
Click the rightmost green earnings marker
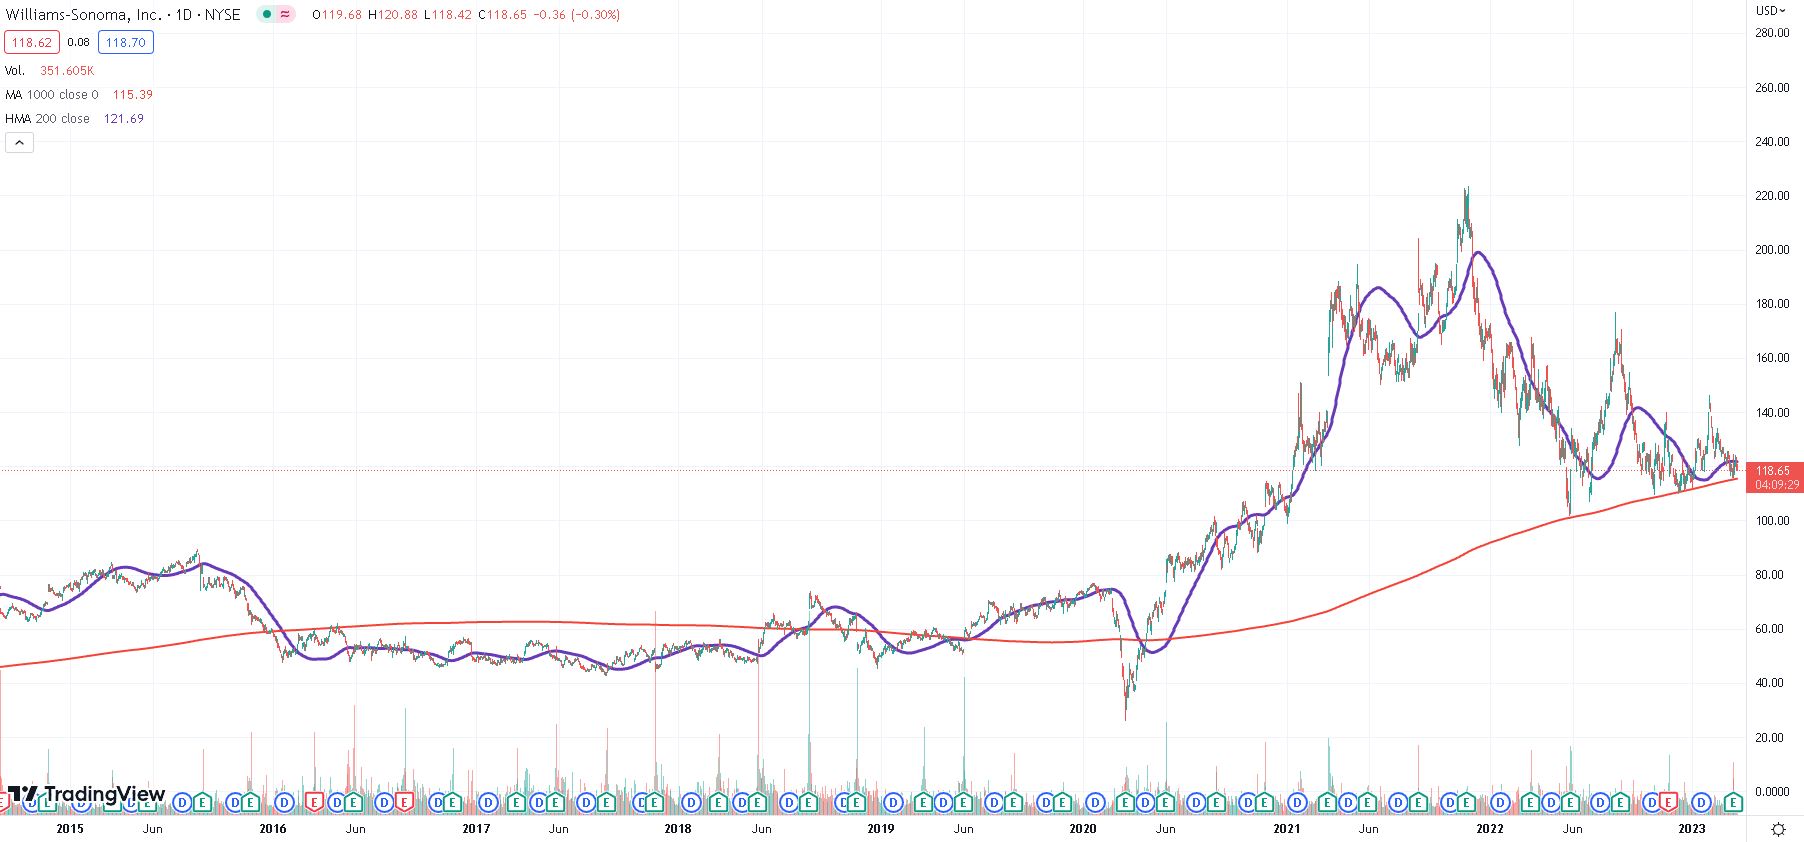pyautogui.click(x=1733, y=802)
